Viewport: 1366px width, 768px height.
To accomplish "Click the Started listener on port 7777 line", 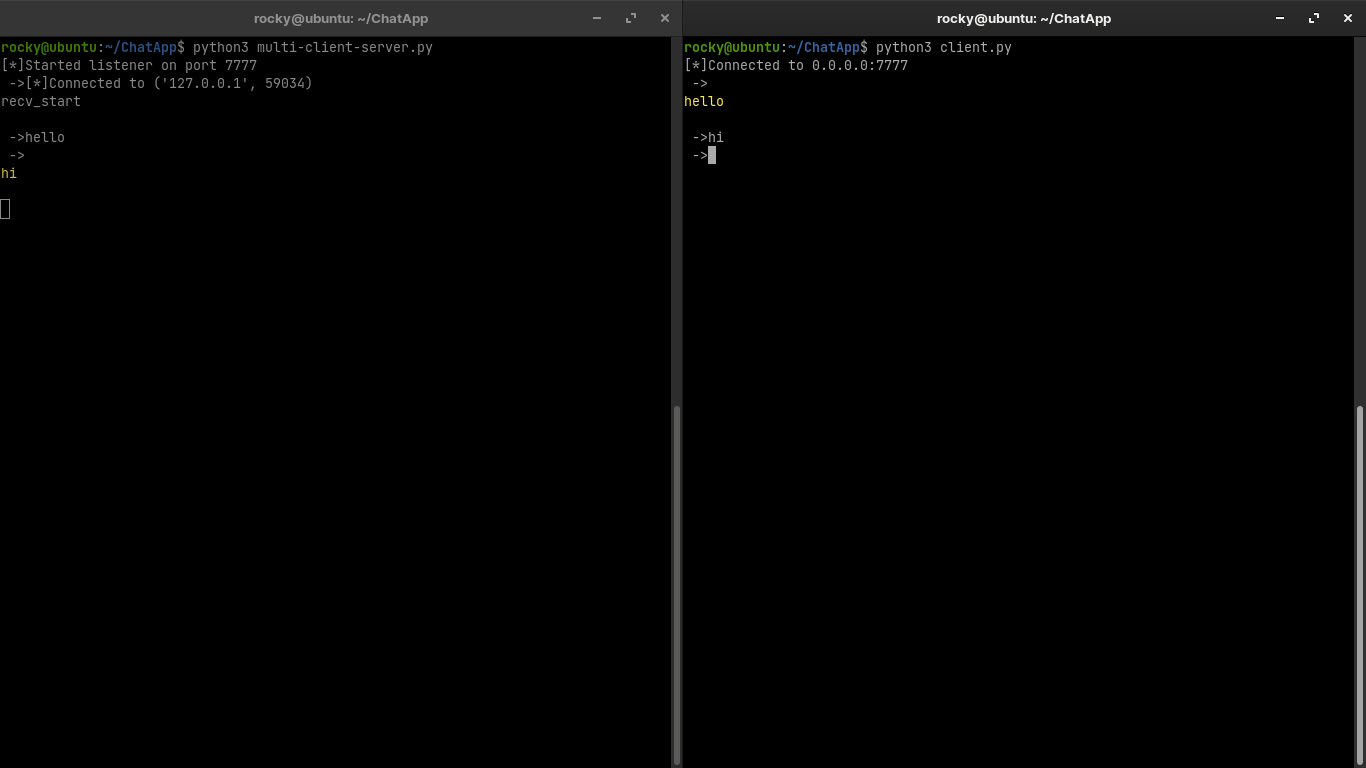I will click(128, 65).
